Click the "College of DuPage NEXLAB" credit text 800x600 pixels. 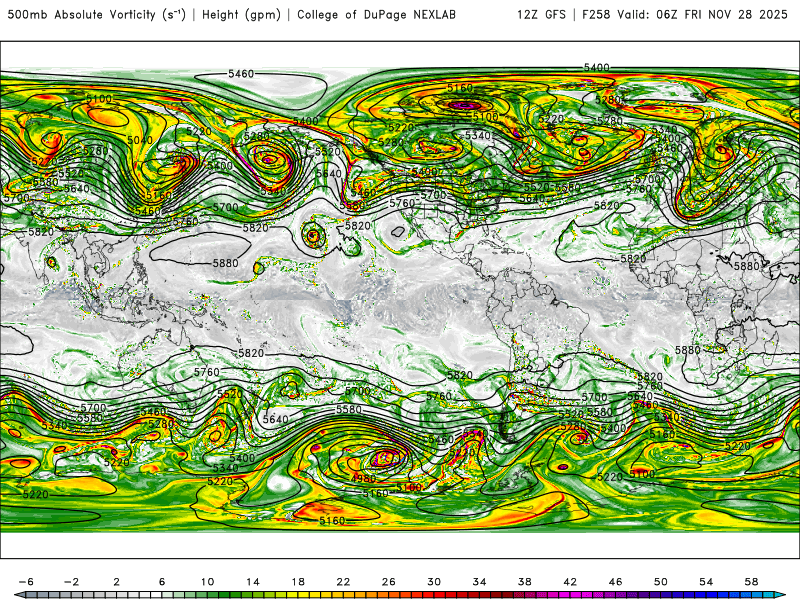(377, 15)
